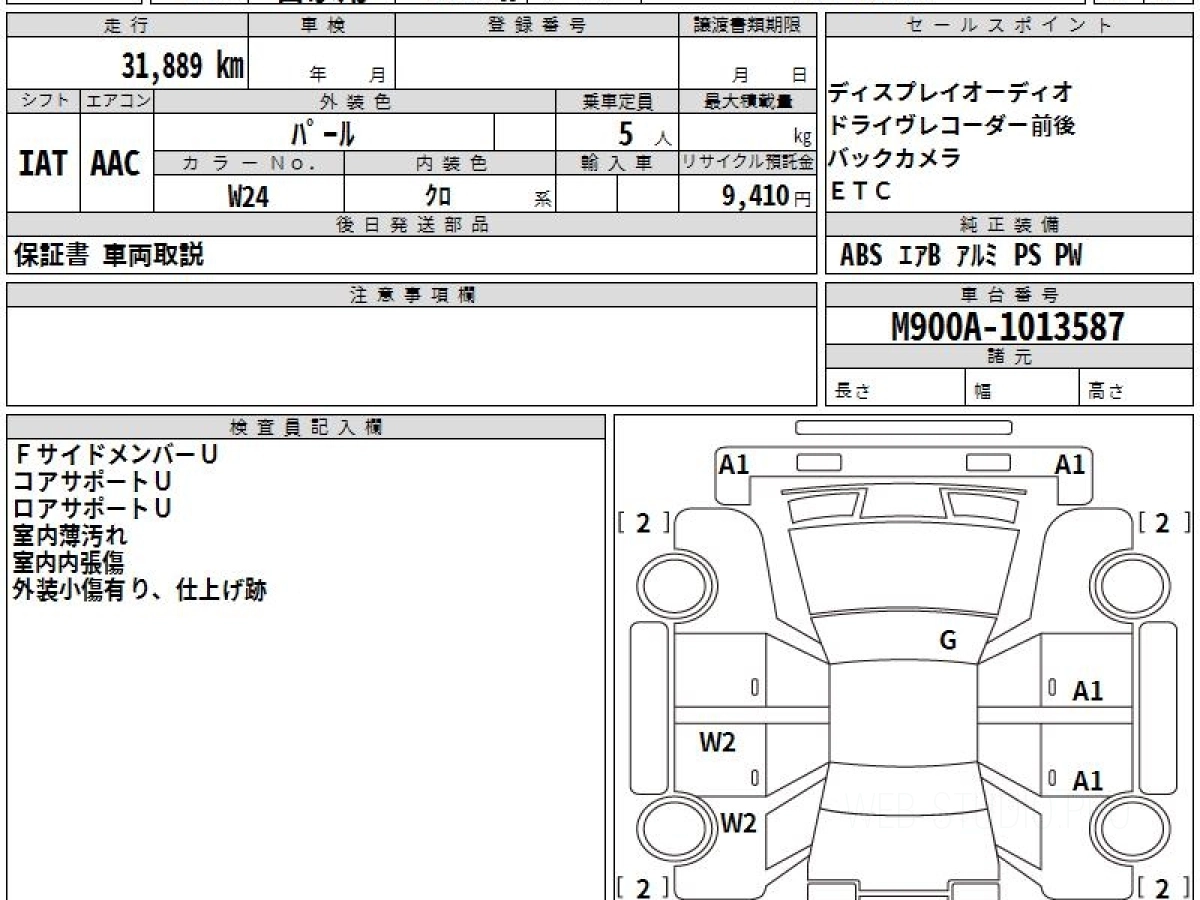The width and height of the screenshot is (1200, 900).
Task: Select the 登録番号 header cell
Action: (537, 26)
